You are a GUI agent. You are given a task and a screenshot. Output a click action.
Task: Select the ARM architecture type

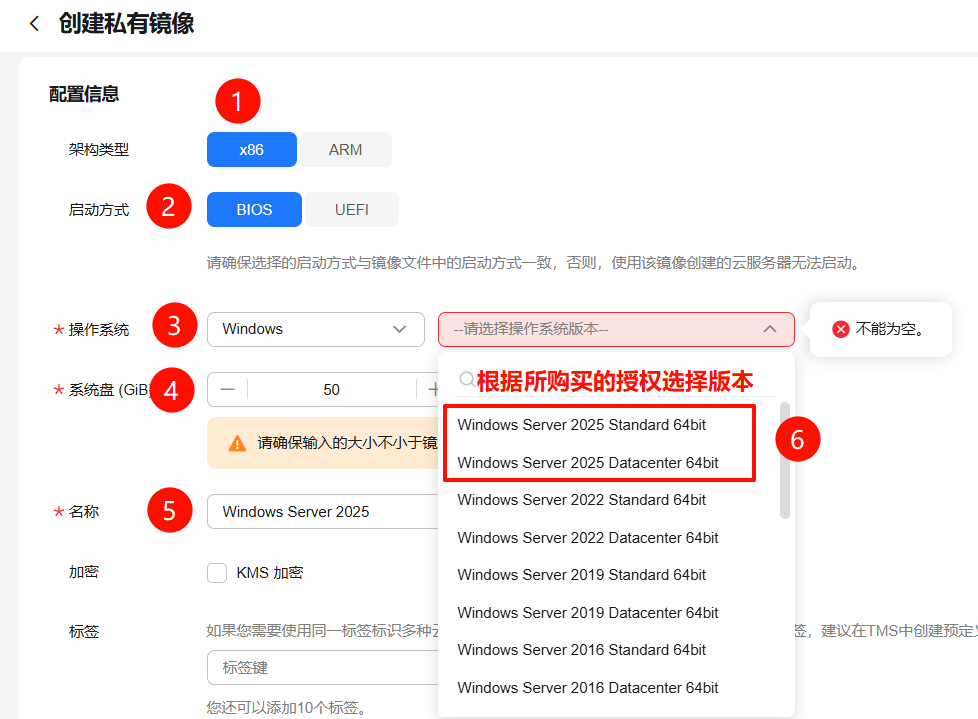point(345,149)
